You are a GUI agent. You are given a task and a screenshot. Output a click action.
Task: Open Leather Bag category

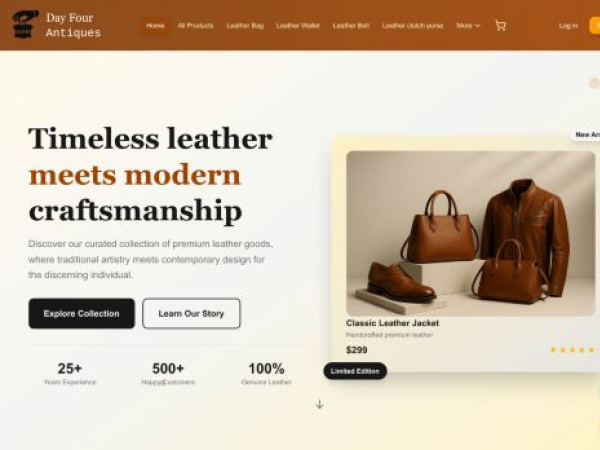[245, 26]
